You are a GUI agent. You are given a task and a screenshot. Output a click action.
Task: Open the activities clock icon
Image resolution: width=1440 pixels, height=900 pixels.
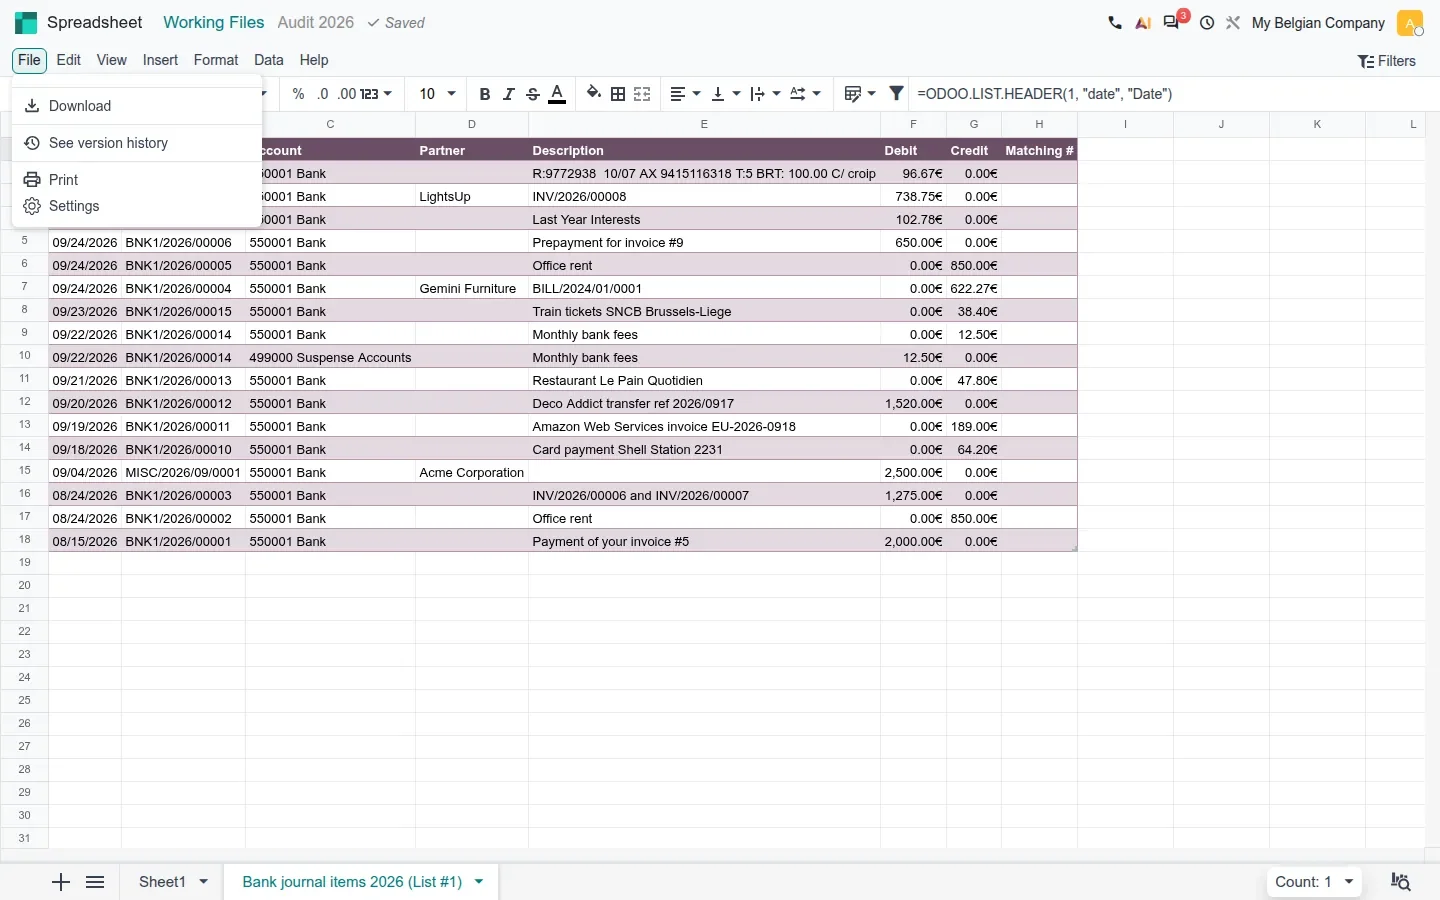pos(1207,23)
